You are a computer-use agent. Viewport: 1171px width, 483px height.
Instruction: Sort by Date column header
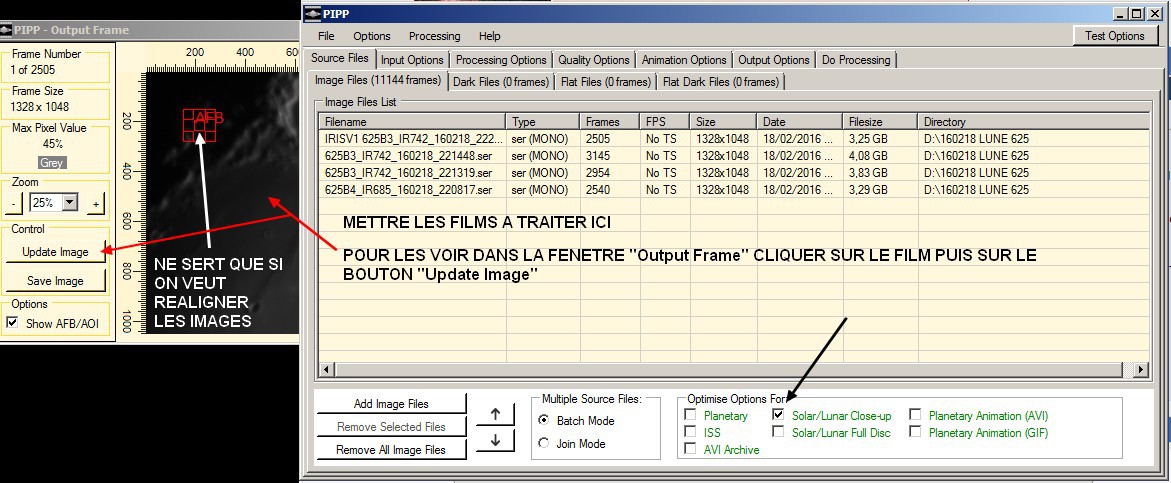[800, 122]
